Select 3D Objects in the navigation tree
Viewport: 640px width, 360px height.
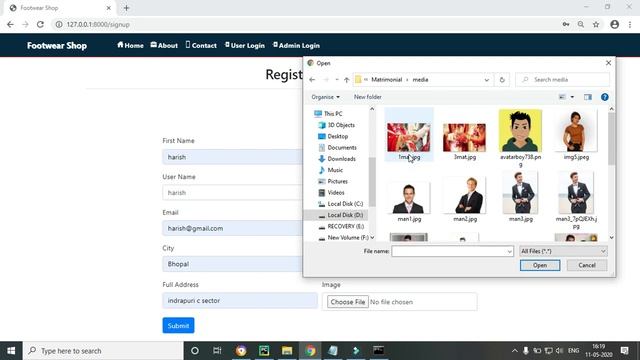point(336,125)
